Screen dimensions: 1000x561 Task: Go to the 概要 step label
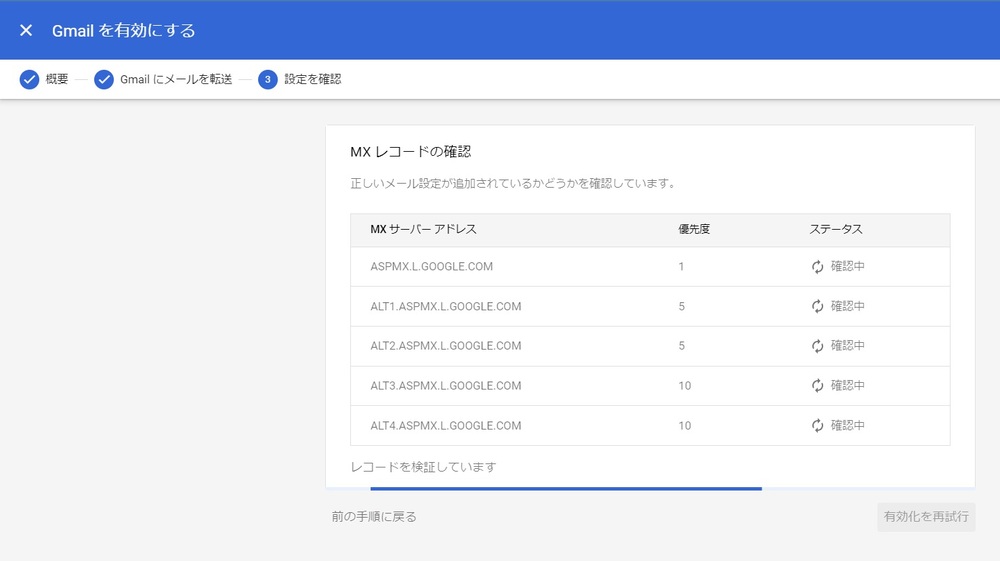point(57,79)
